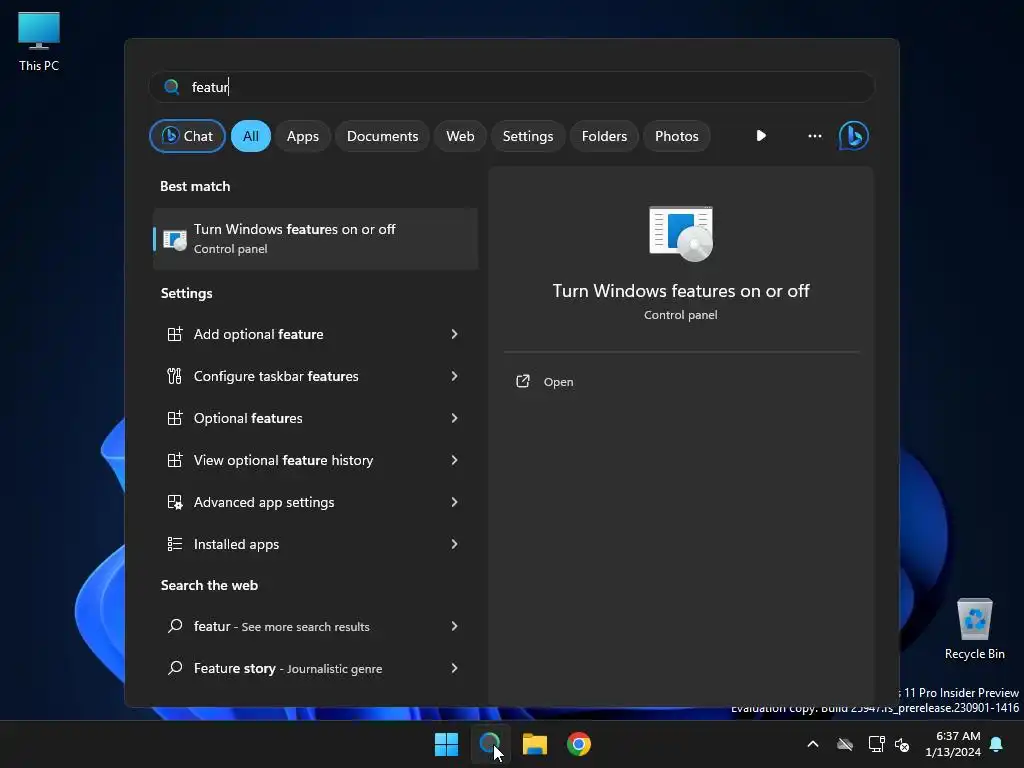The width and height of the screenshot is (1024, 768).
Task: Launch Google Chrome from taskbar
Action: point(579,744)
